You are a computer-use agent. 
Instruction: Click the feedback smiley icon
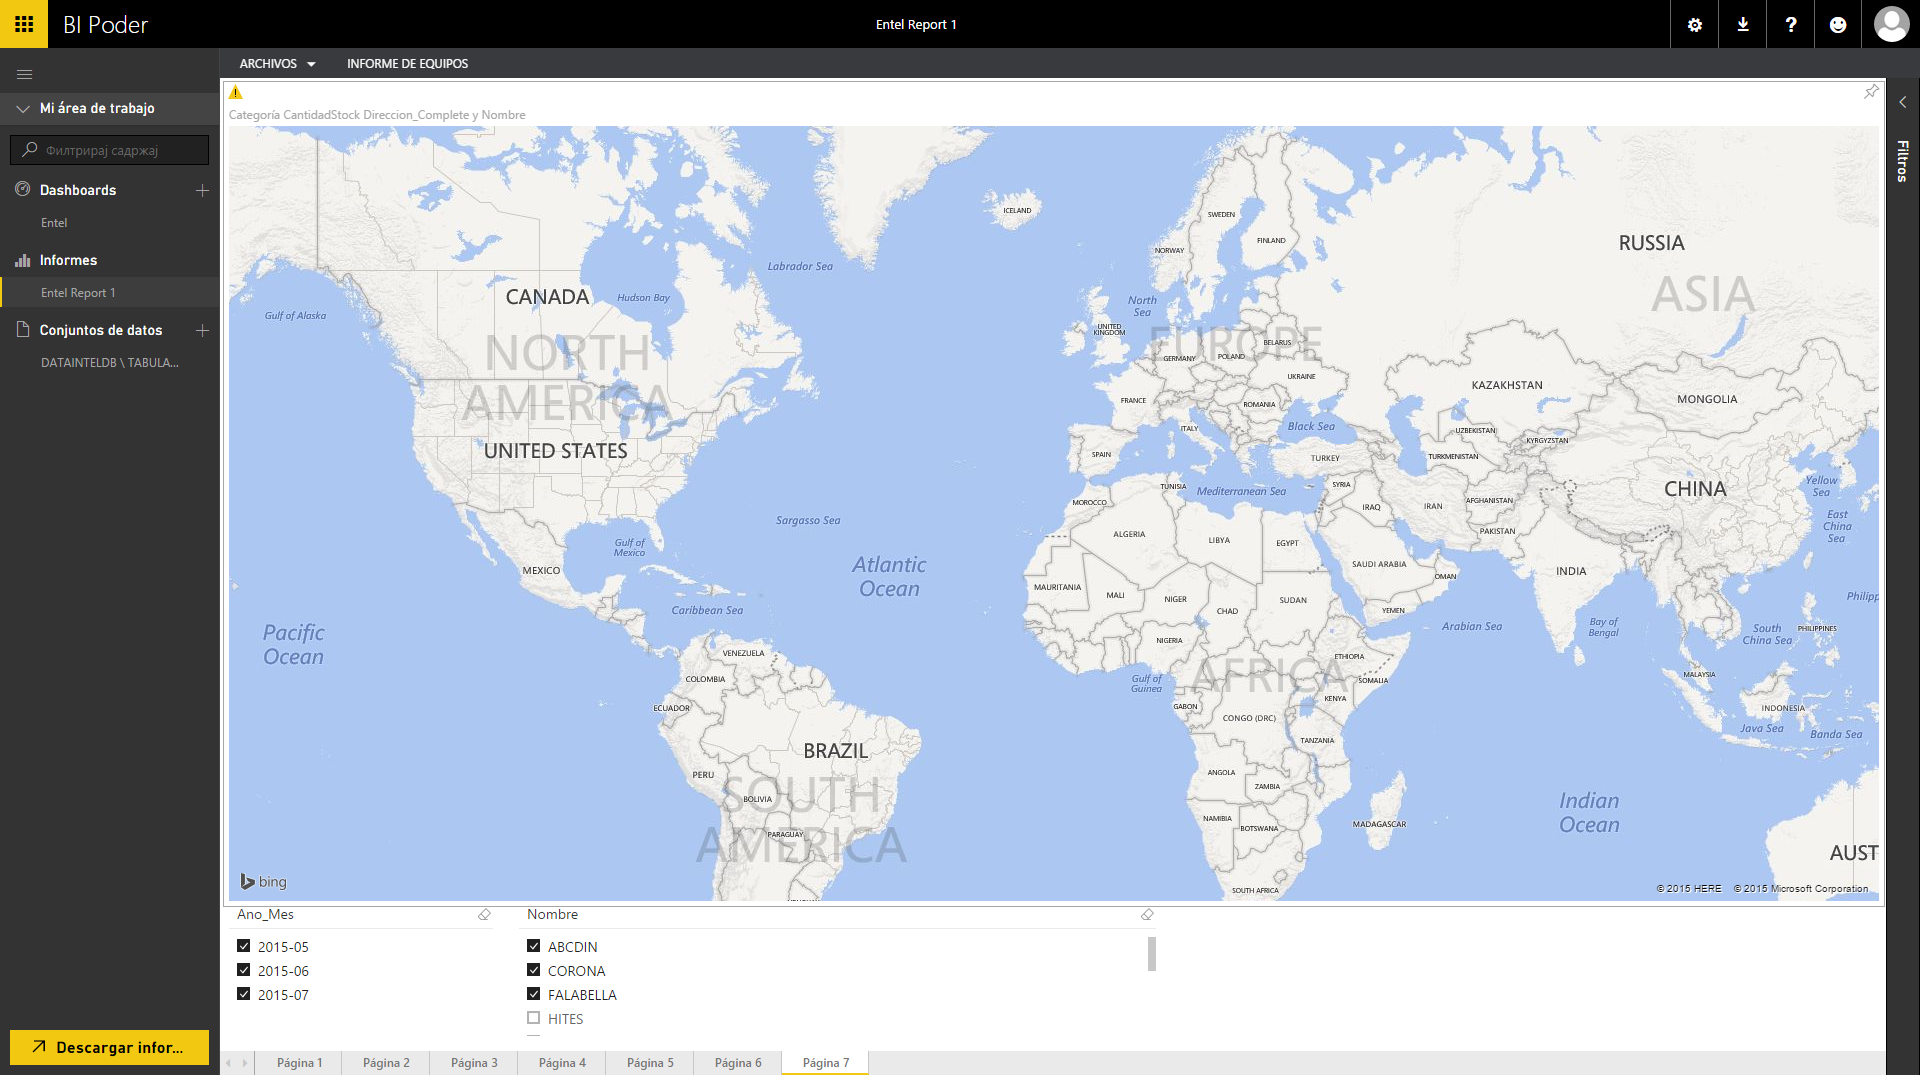click(1838, 25)
